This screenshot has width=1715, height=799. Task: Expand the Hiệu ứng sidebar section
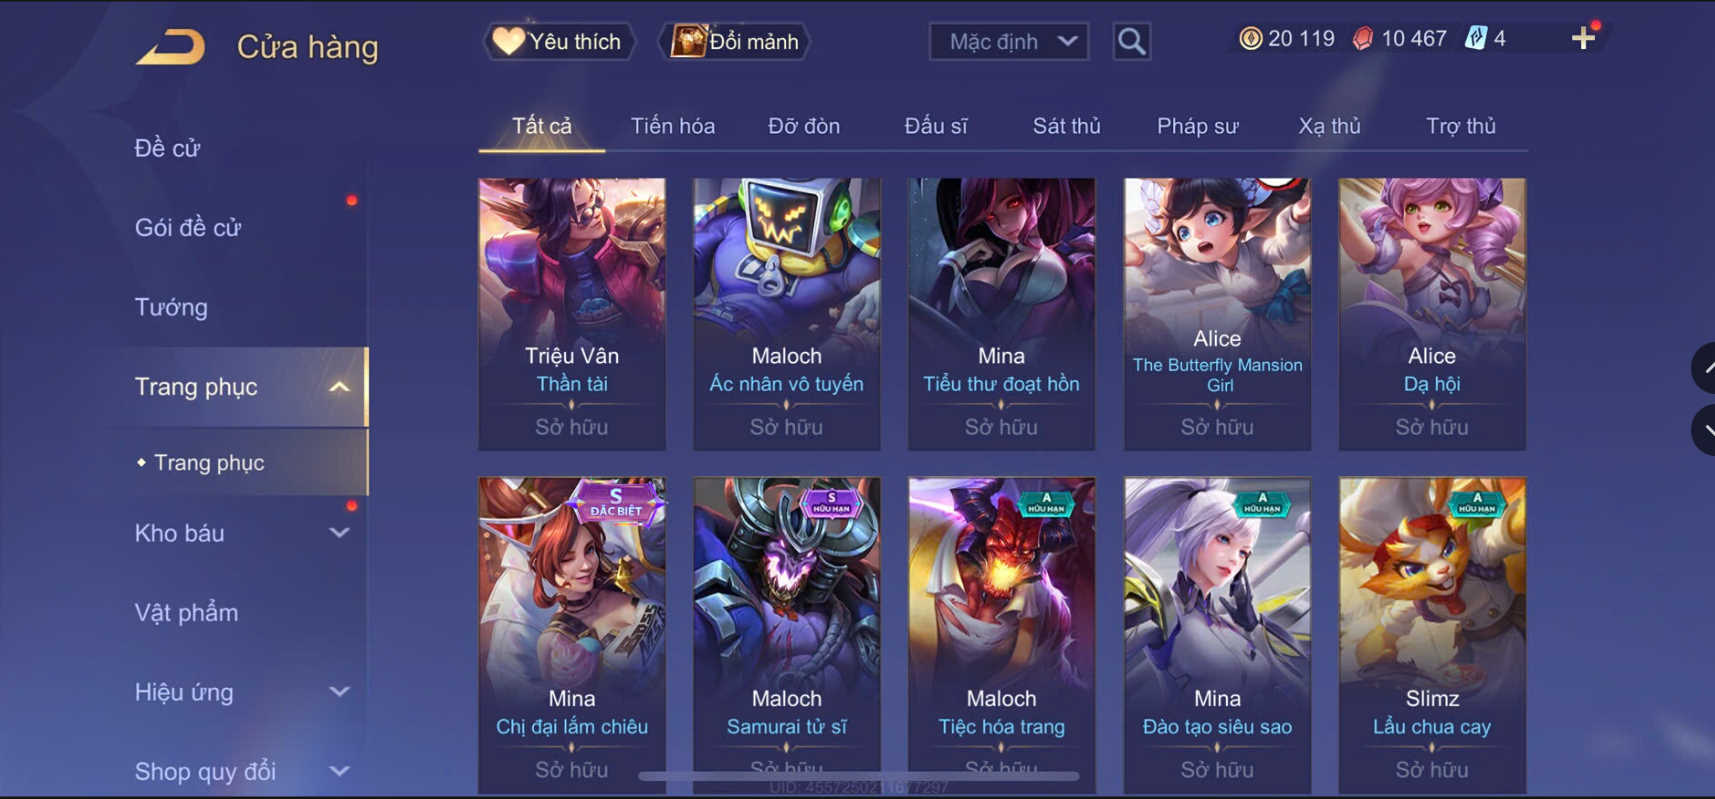point(339,692)
